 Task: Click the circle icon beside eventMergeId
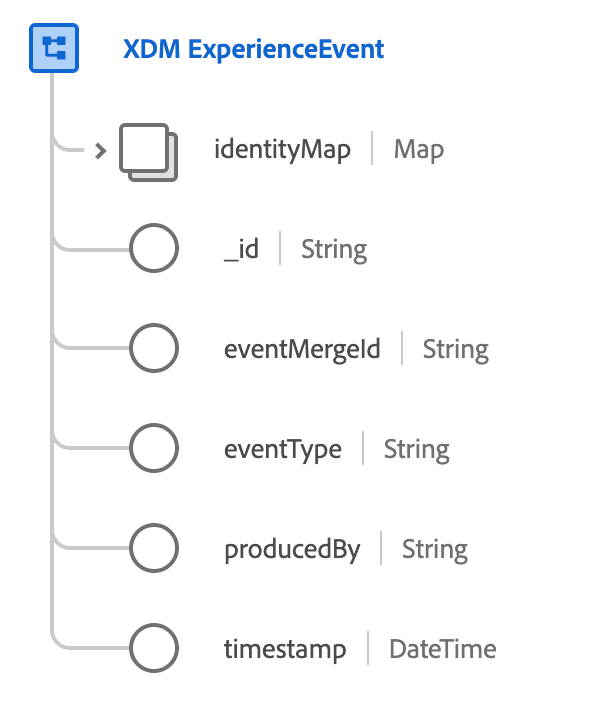154,348
